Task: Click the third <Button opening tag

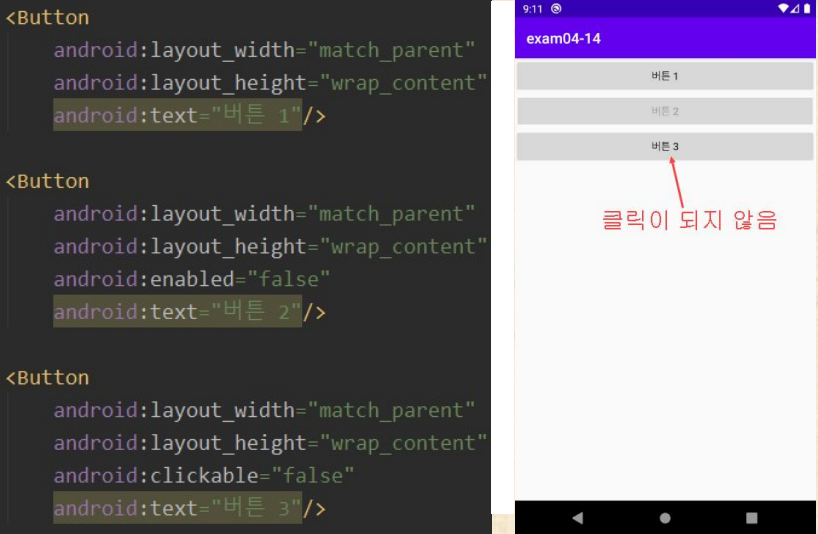Action: [x=47, y=378]
